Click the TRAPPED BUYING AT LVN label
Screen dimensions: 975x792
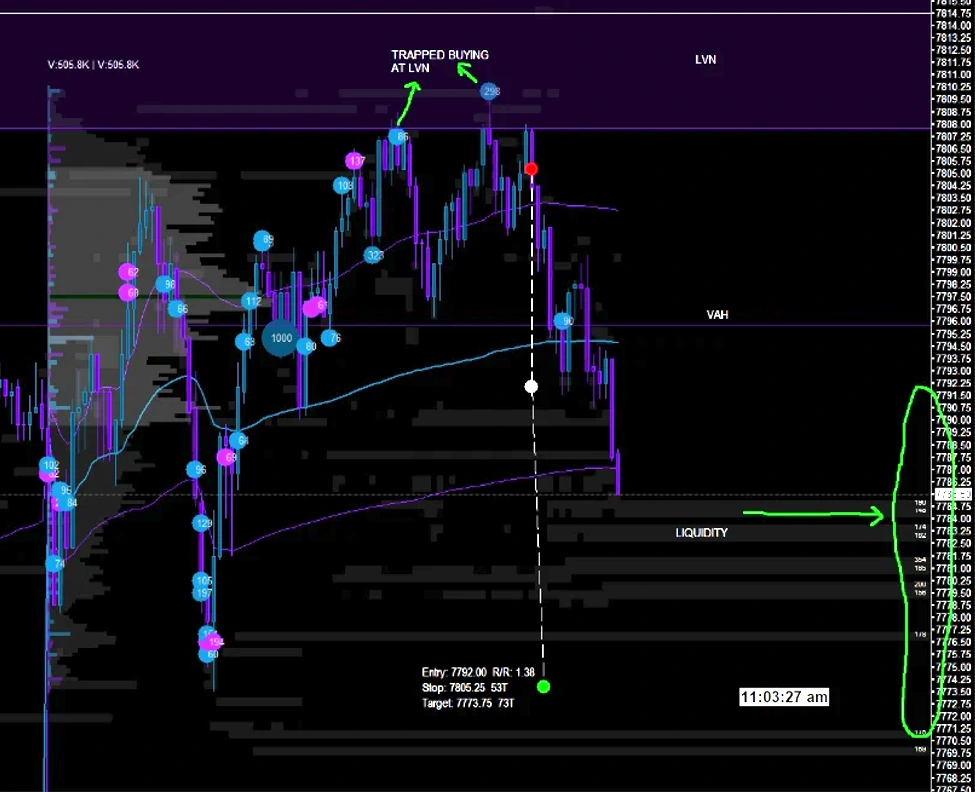pos(440,62)
